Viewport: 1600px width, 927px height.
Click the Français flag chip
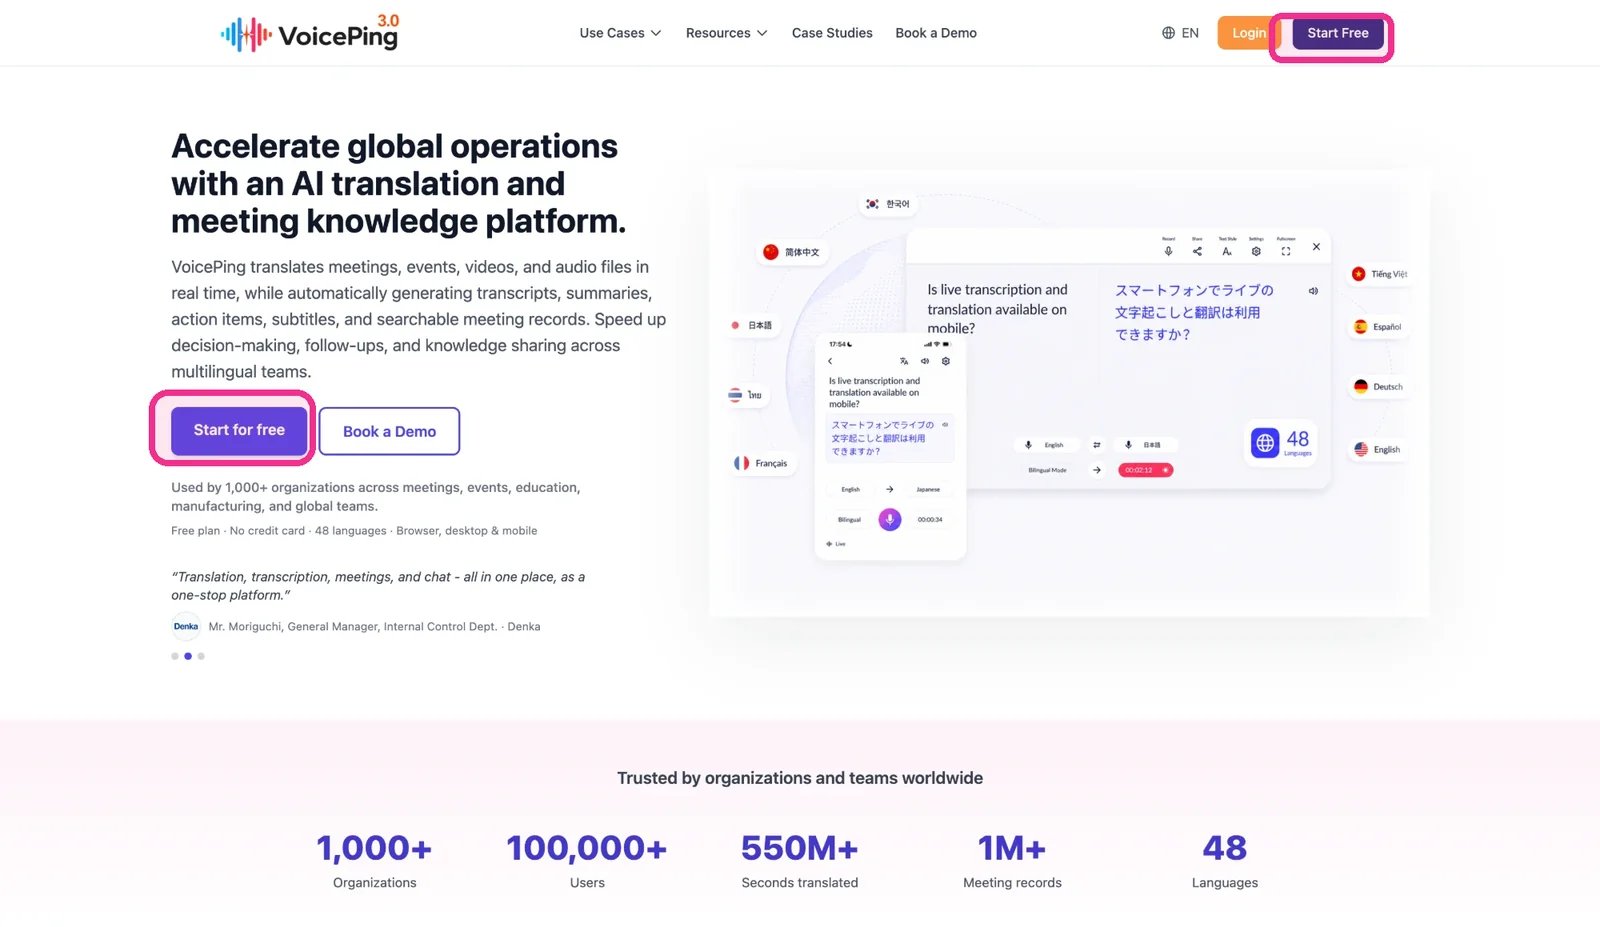point(762,463)
